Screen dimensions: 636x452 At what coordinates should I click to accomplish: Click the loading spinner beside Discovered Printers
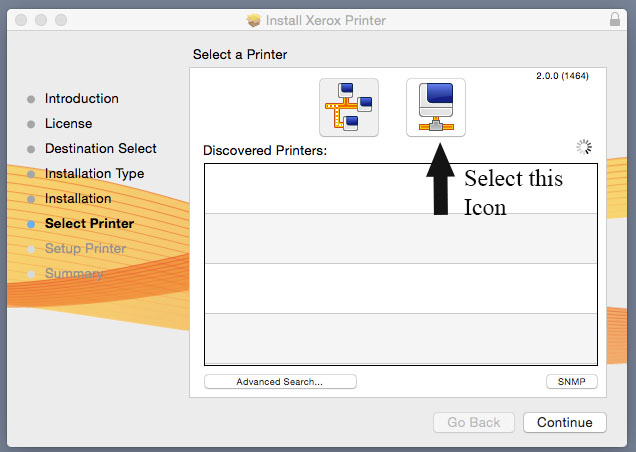coord(584,147)
